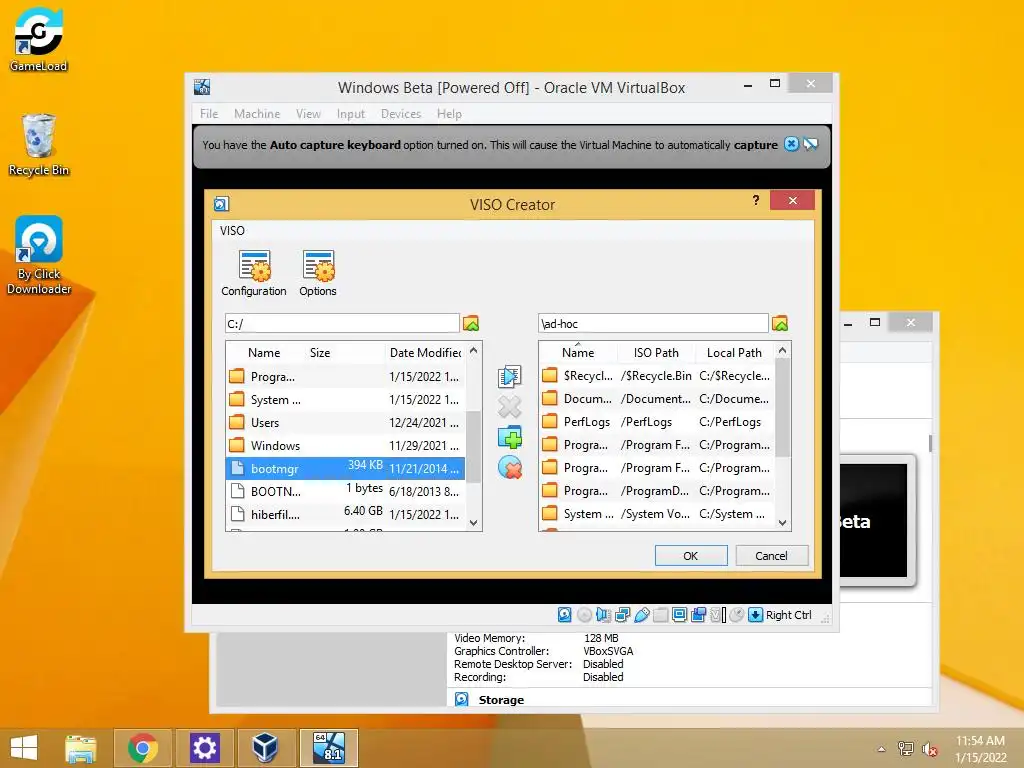Open the Options panel in VISO Creator

click(318, 273)
